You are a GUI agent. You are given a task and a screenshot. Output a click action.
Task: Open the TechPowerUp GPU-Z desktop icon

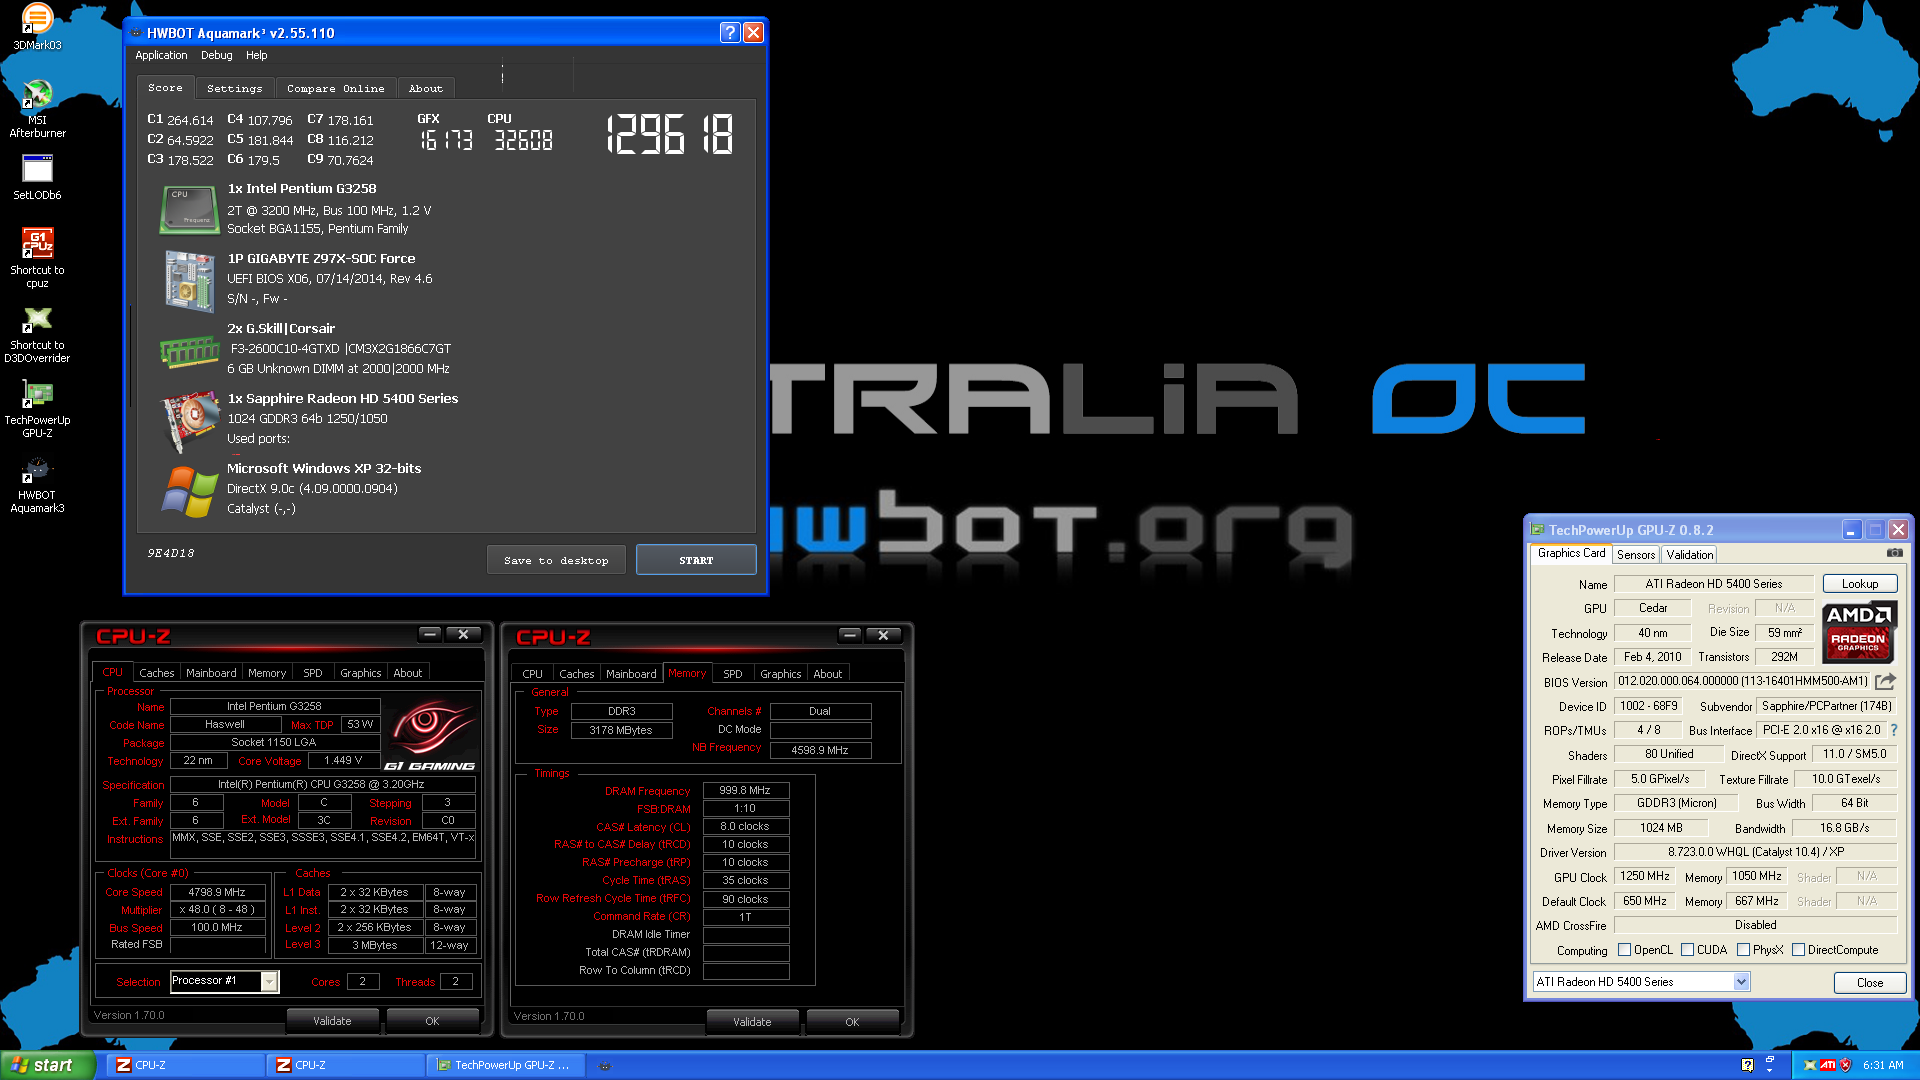tap(37, 408)
